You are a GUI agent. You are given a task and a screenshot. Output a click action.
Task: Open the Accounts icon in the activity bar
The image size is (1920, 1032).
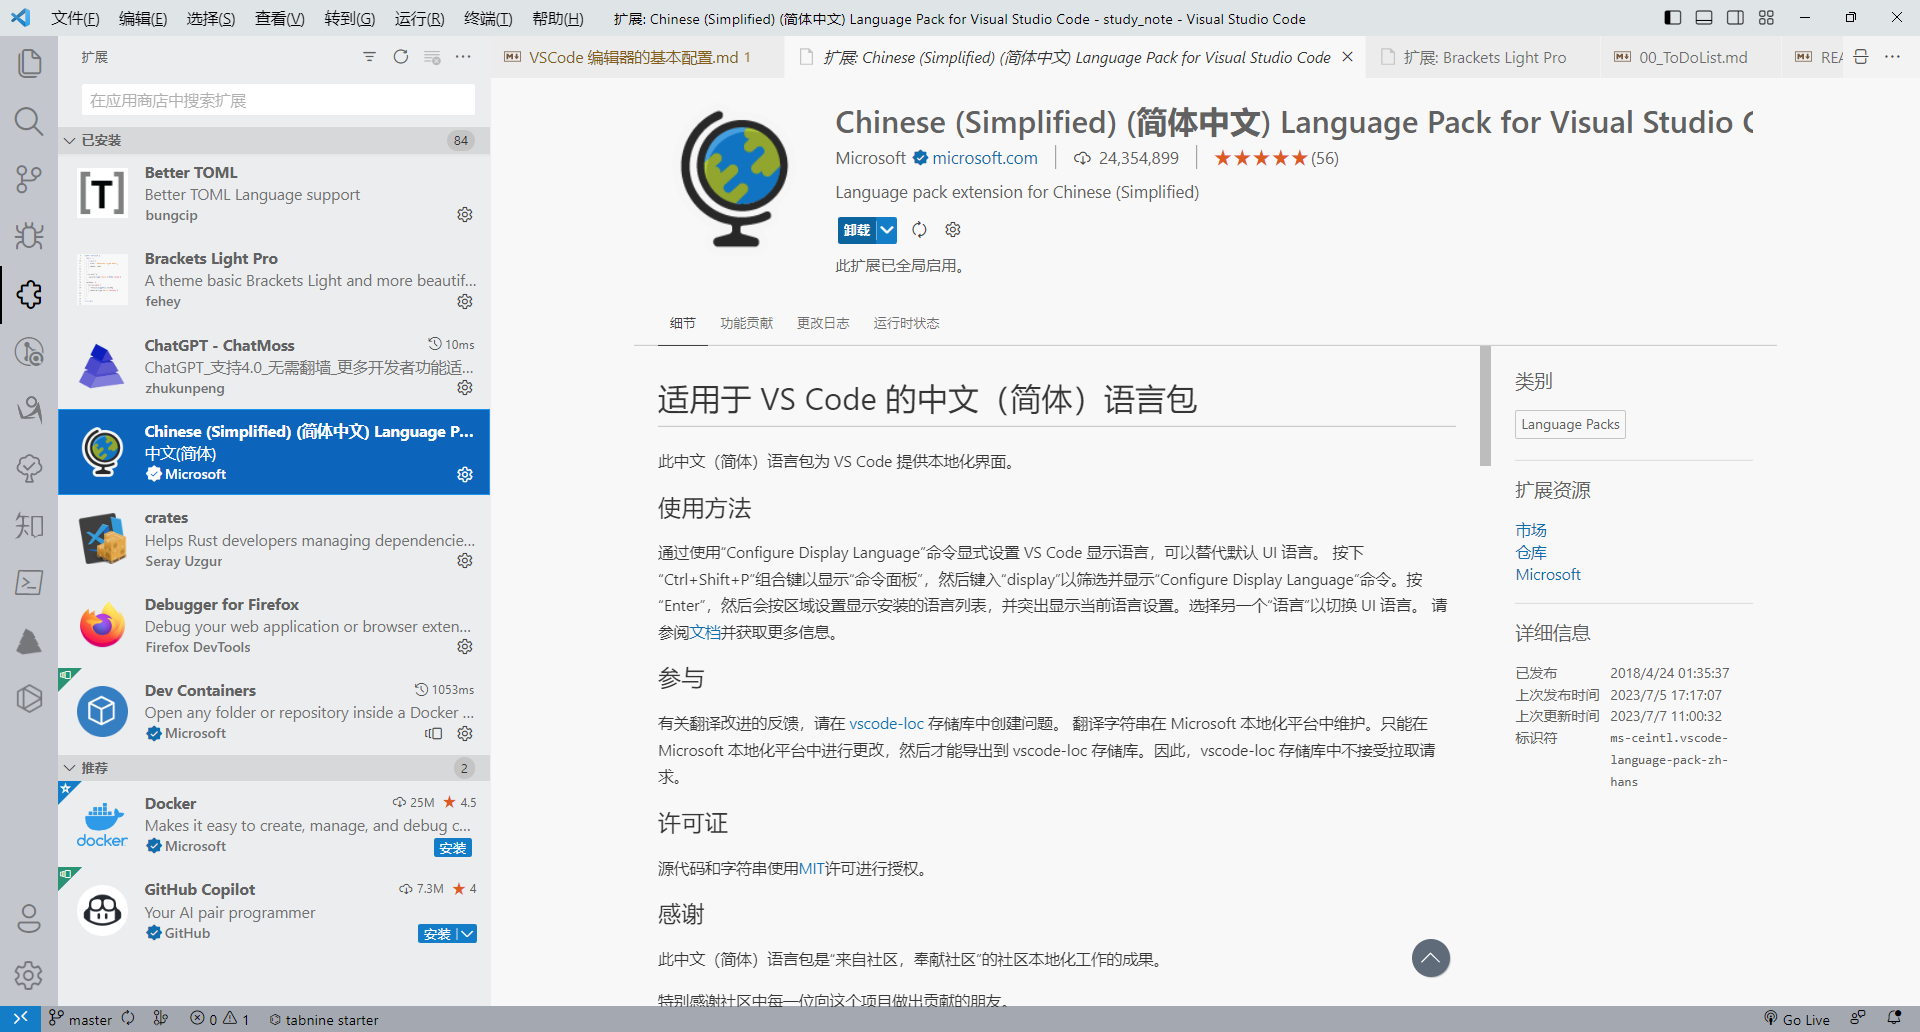coord(29,918)
